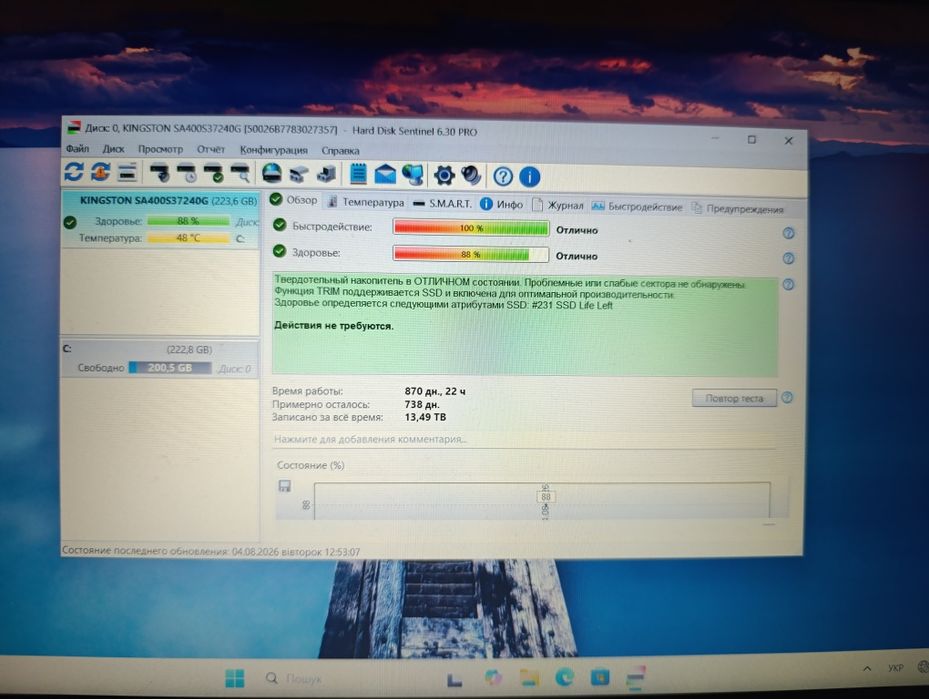Click the gray drive boxes toolbar icon

pyautogui.click(x=299, y=174)
